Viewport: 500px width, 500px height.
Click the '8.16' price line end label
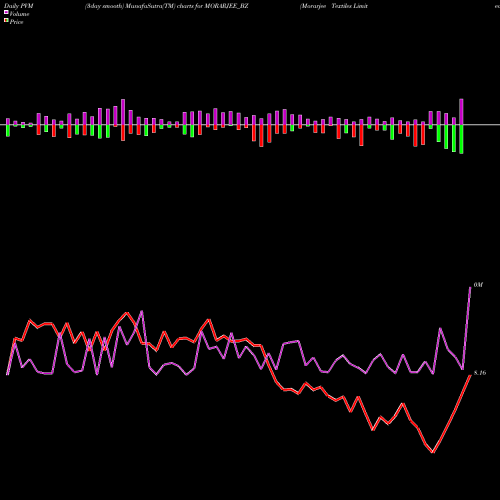[x=480, y=373]
